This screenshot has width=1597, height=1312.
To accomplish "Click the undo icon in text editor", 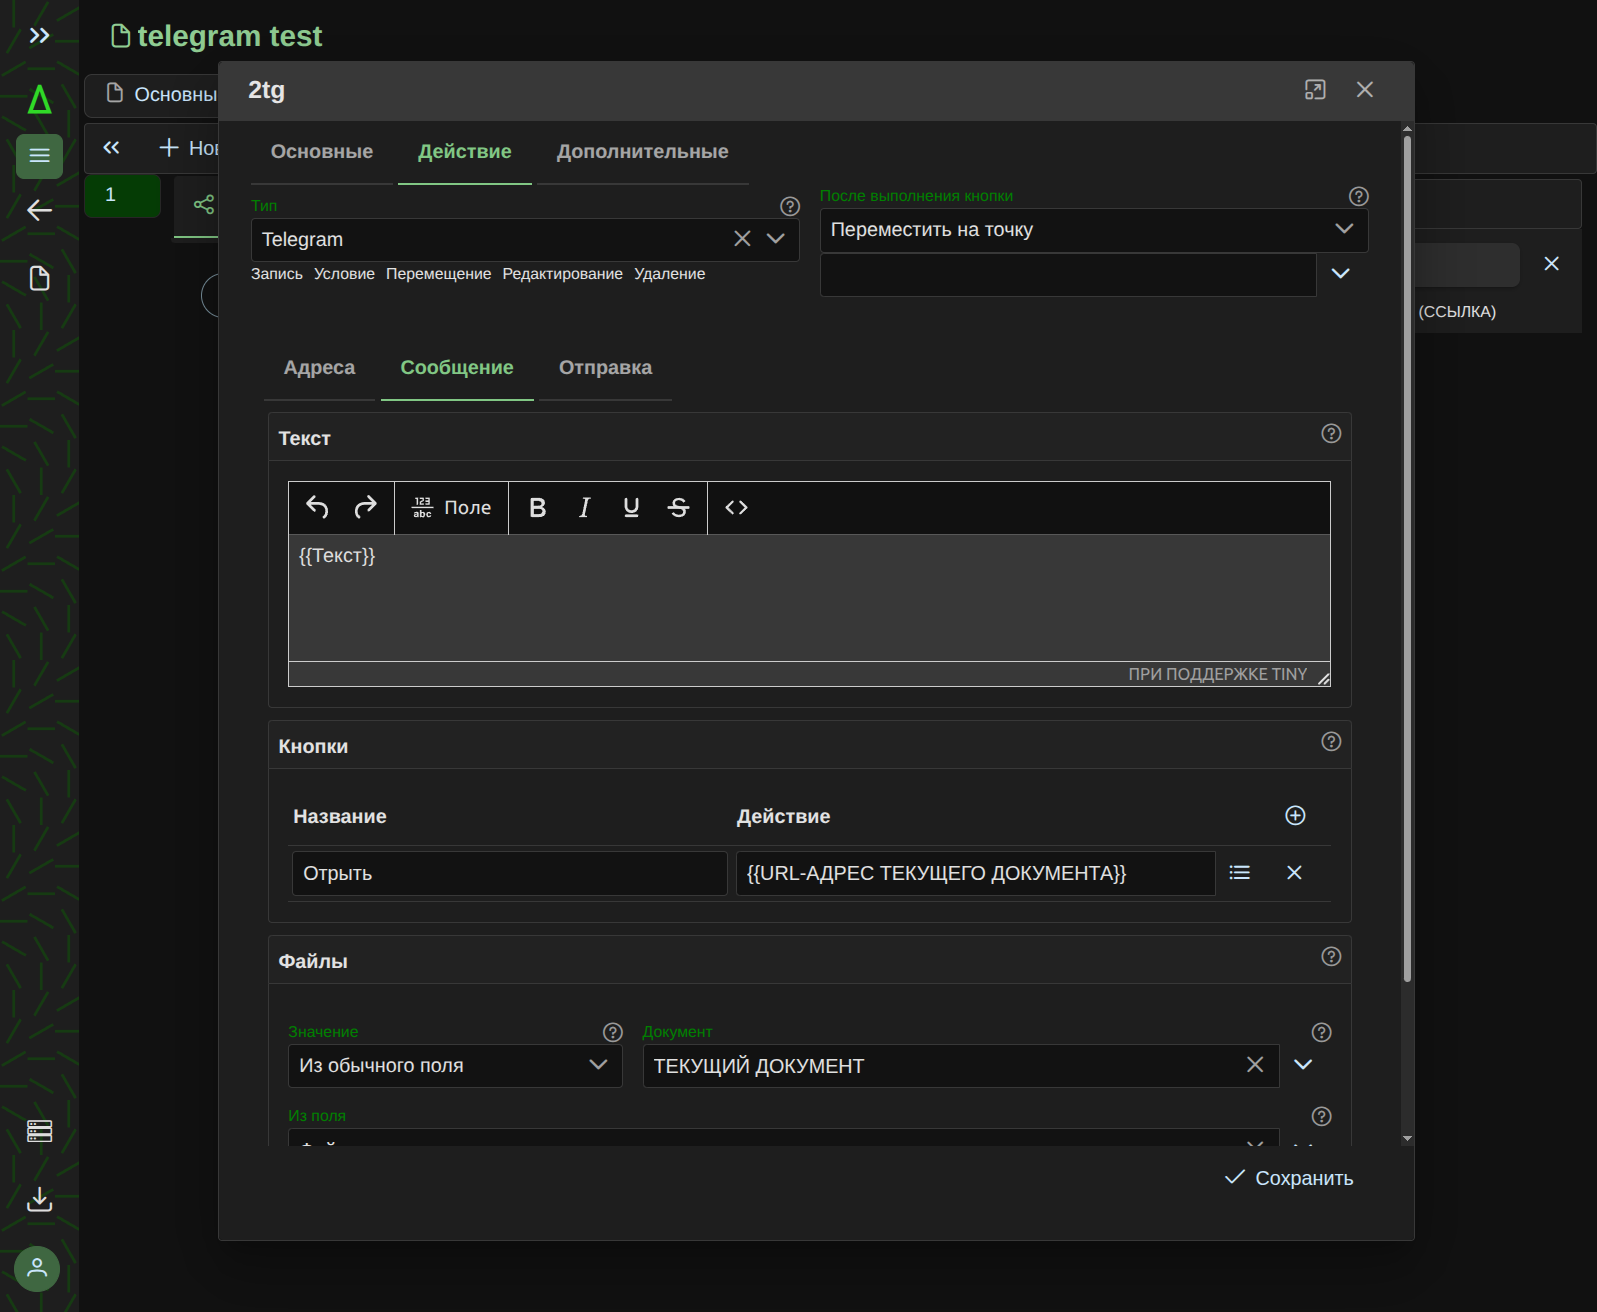I will [317, 508].
